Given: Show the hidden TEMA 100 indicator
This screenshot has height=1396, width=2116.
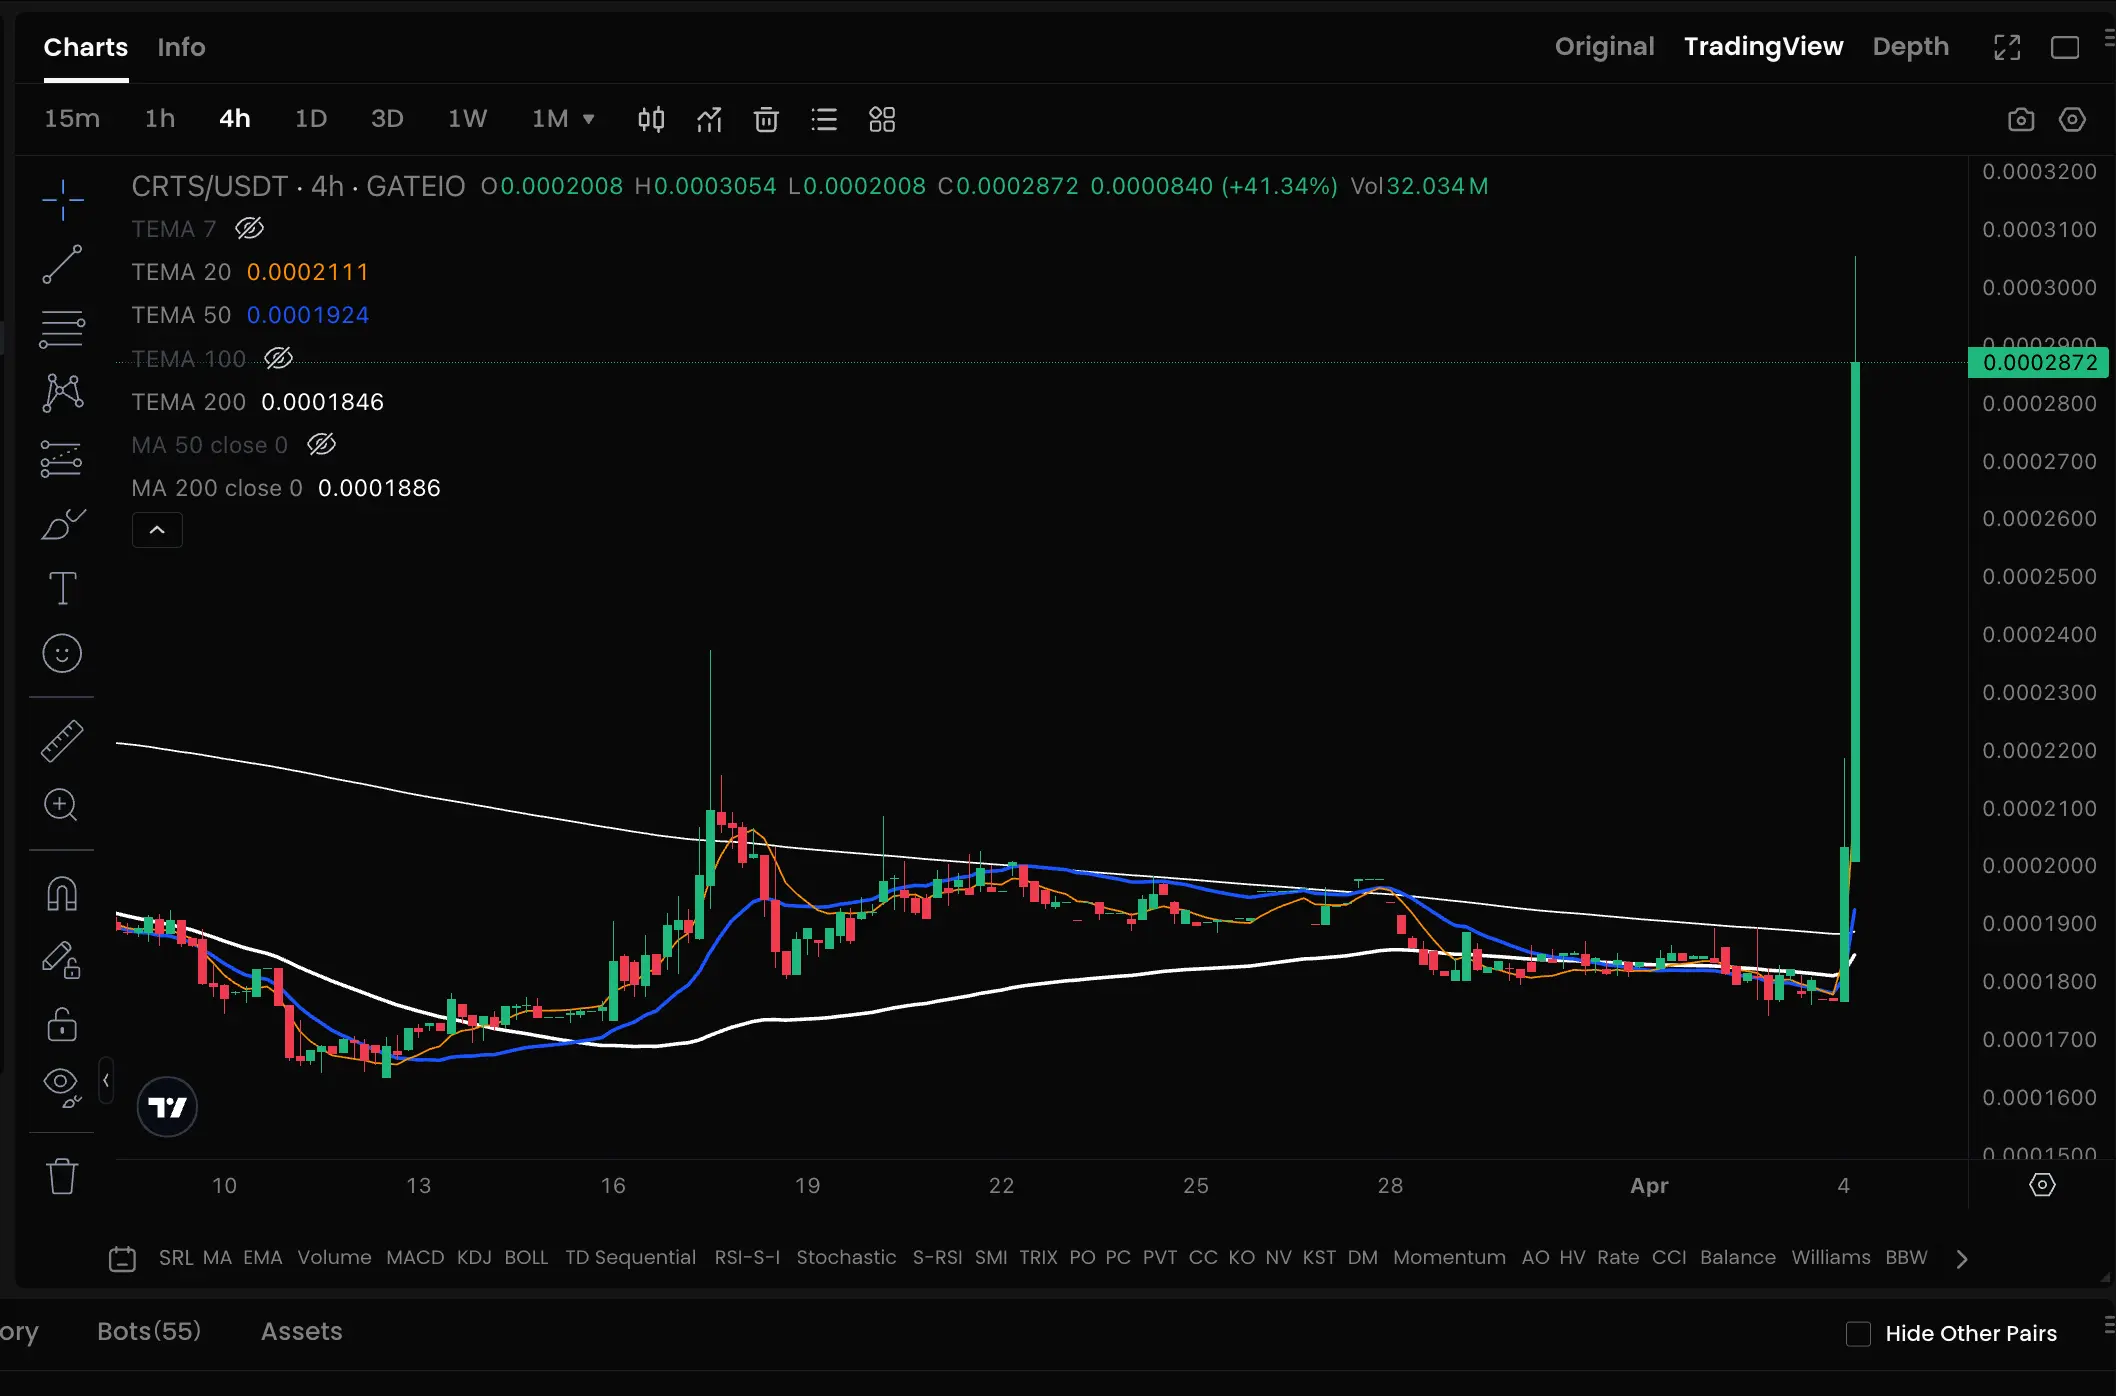Looking at the screenshot, I should 278,358.
